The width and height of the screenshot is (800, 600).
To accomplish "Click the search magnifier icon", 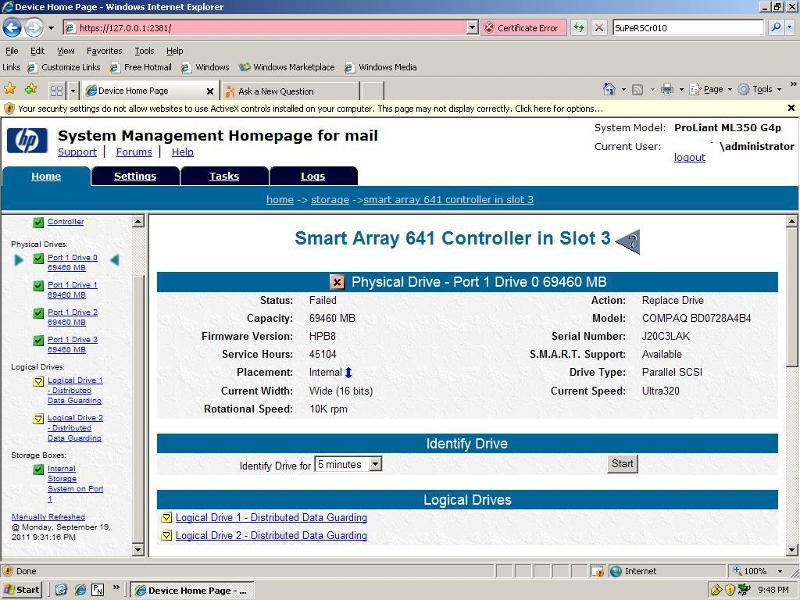I will coord(776,28).
